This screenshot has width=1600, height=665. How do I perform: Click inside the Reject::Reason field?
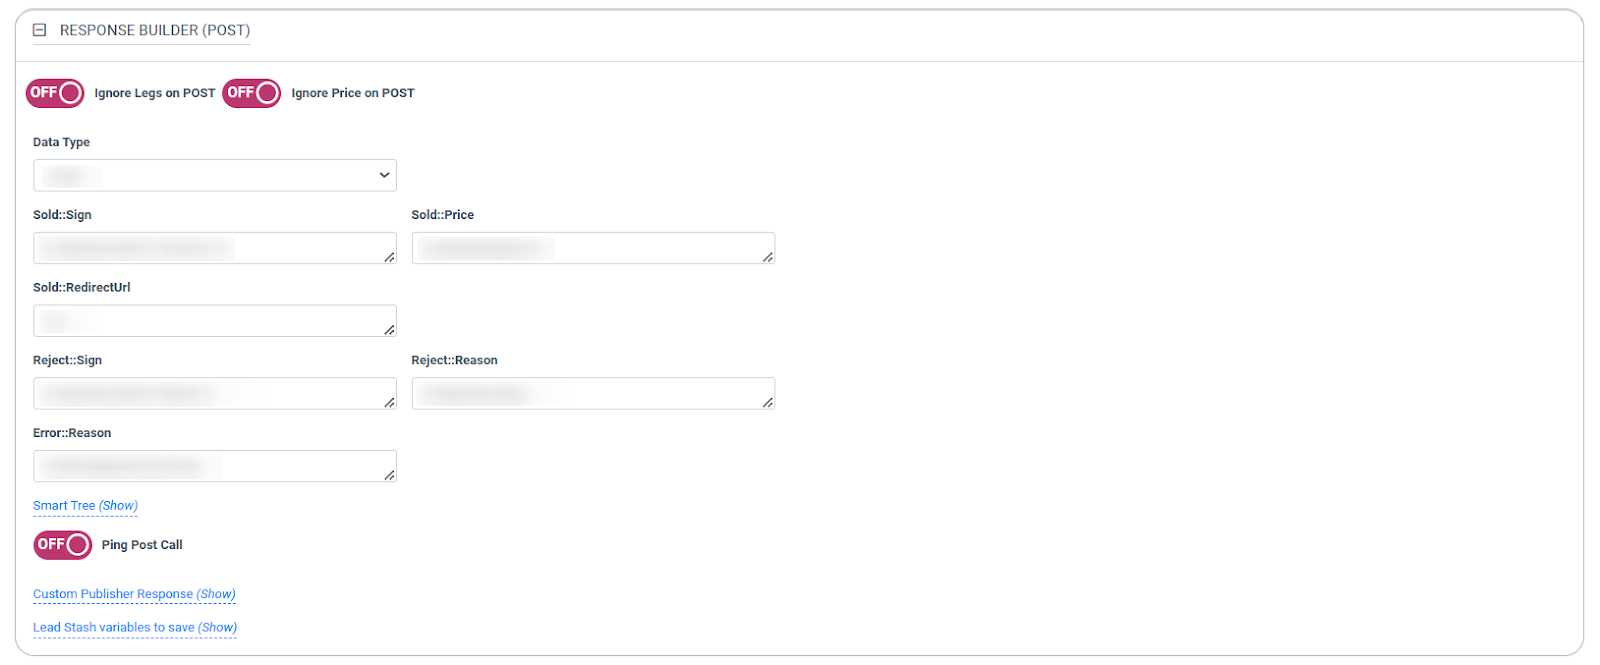pos(592,393)
